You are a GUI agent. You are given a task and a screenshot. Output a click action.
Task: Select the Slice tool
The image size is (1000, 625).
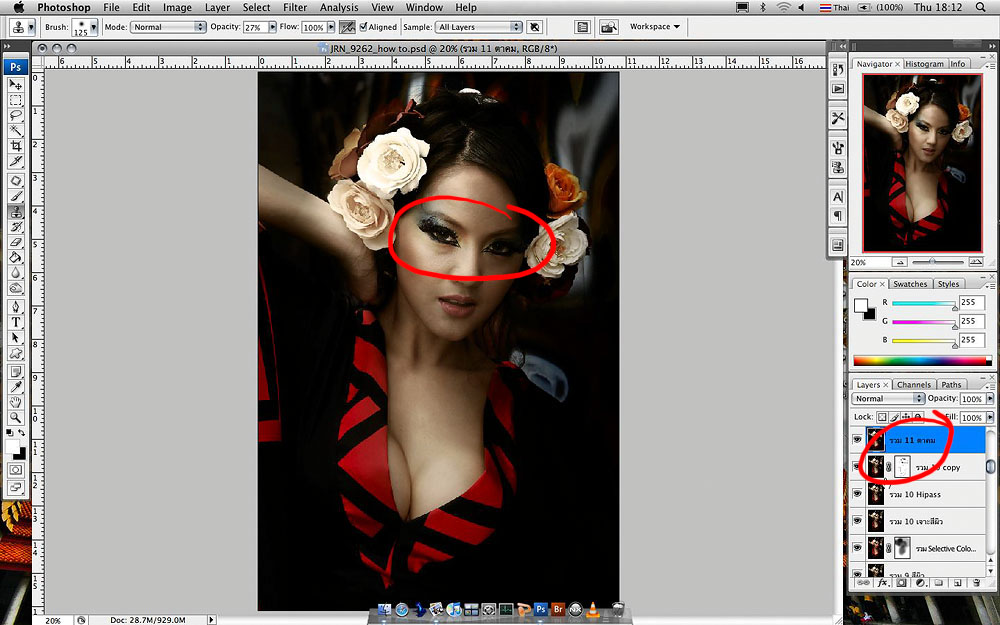point(15,161)
